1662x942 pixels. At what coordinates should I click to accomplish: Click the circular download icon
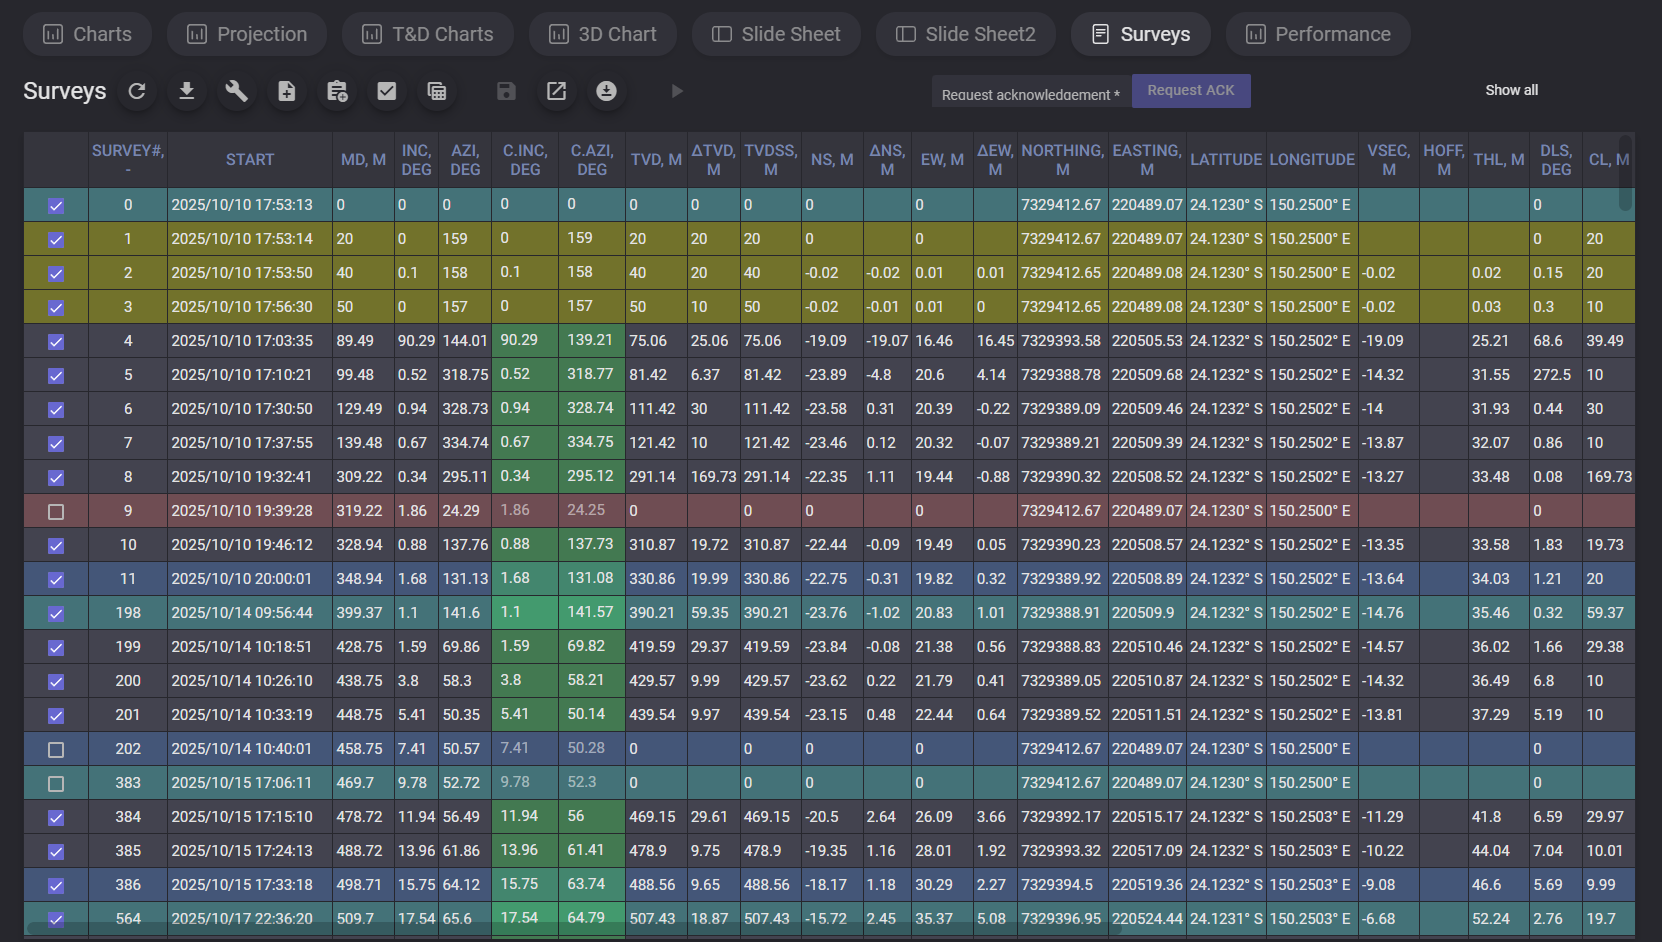(x=606, y=91)
